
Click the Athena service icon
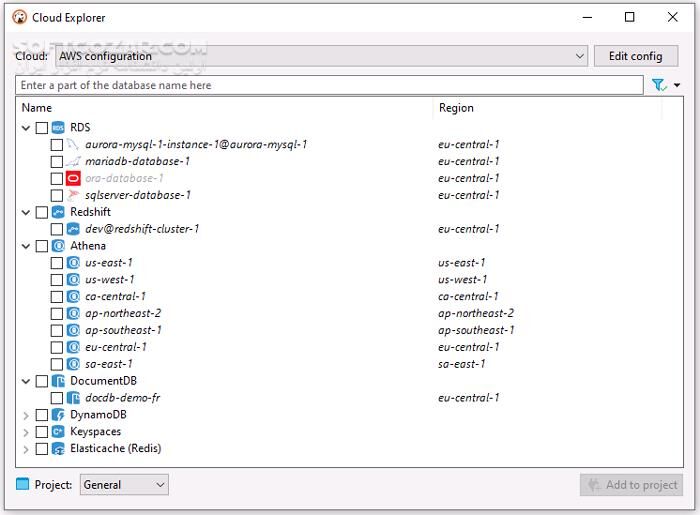click(58, 246)
